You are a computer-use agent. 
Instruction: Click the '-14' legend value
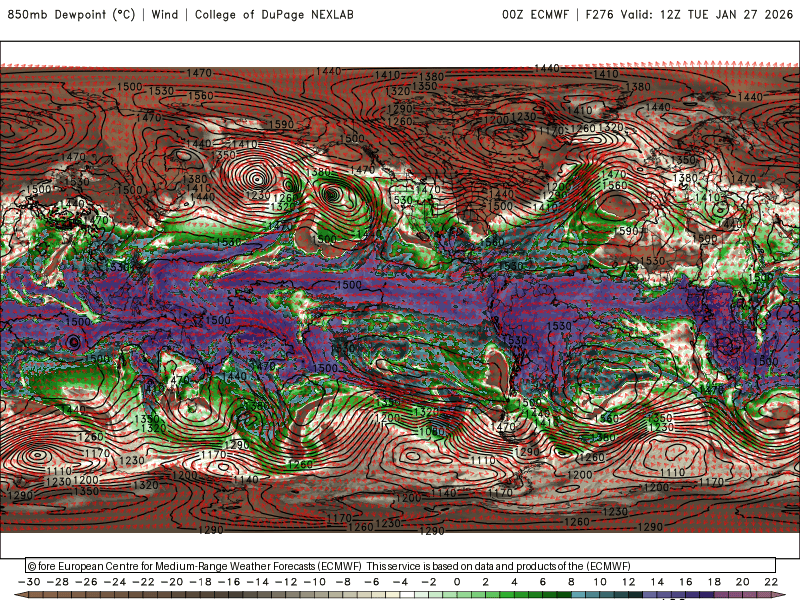[258, 582]
